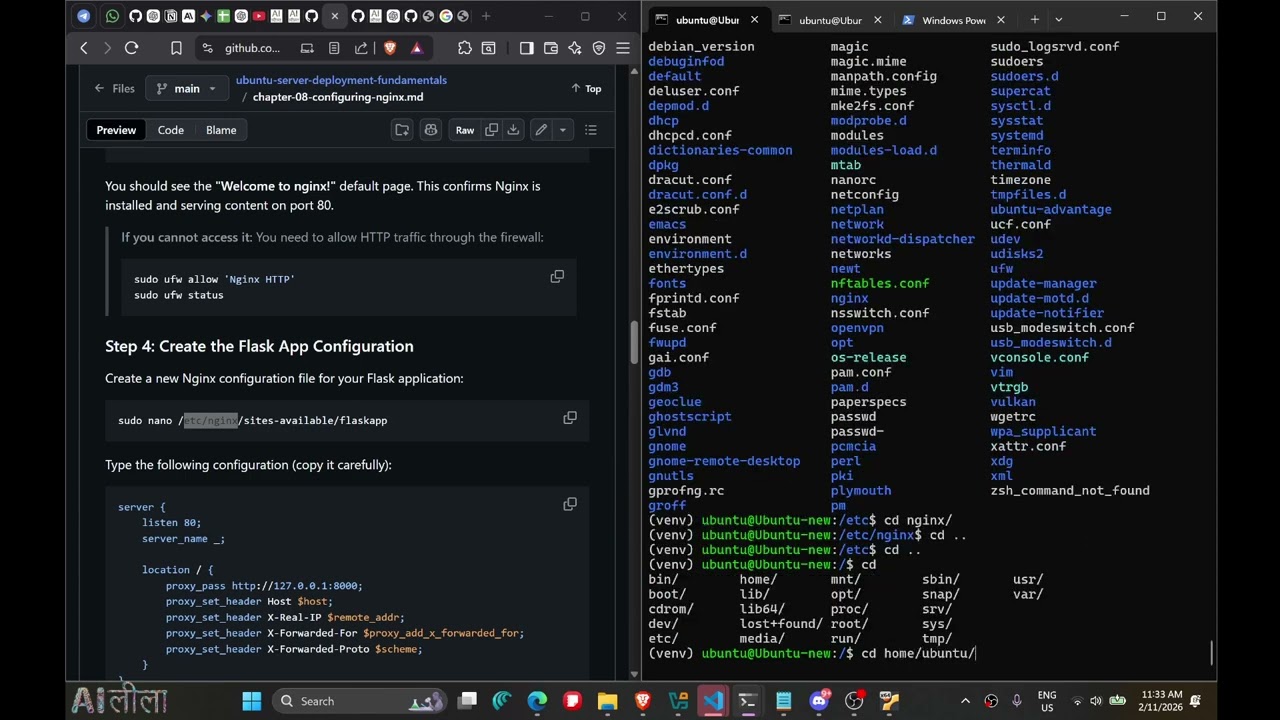Viewport: 1280px width, 720px height.
Task: Open the browser hamburger menu
Action: pos(623,48)
